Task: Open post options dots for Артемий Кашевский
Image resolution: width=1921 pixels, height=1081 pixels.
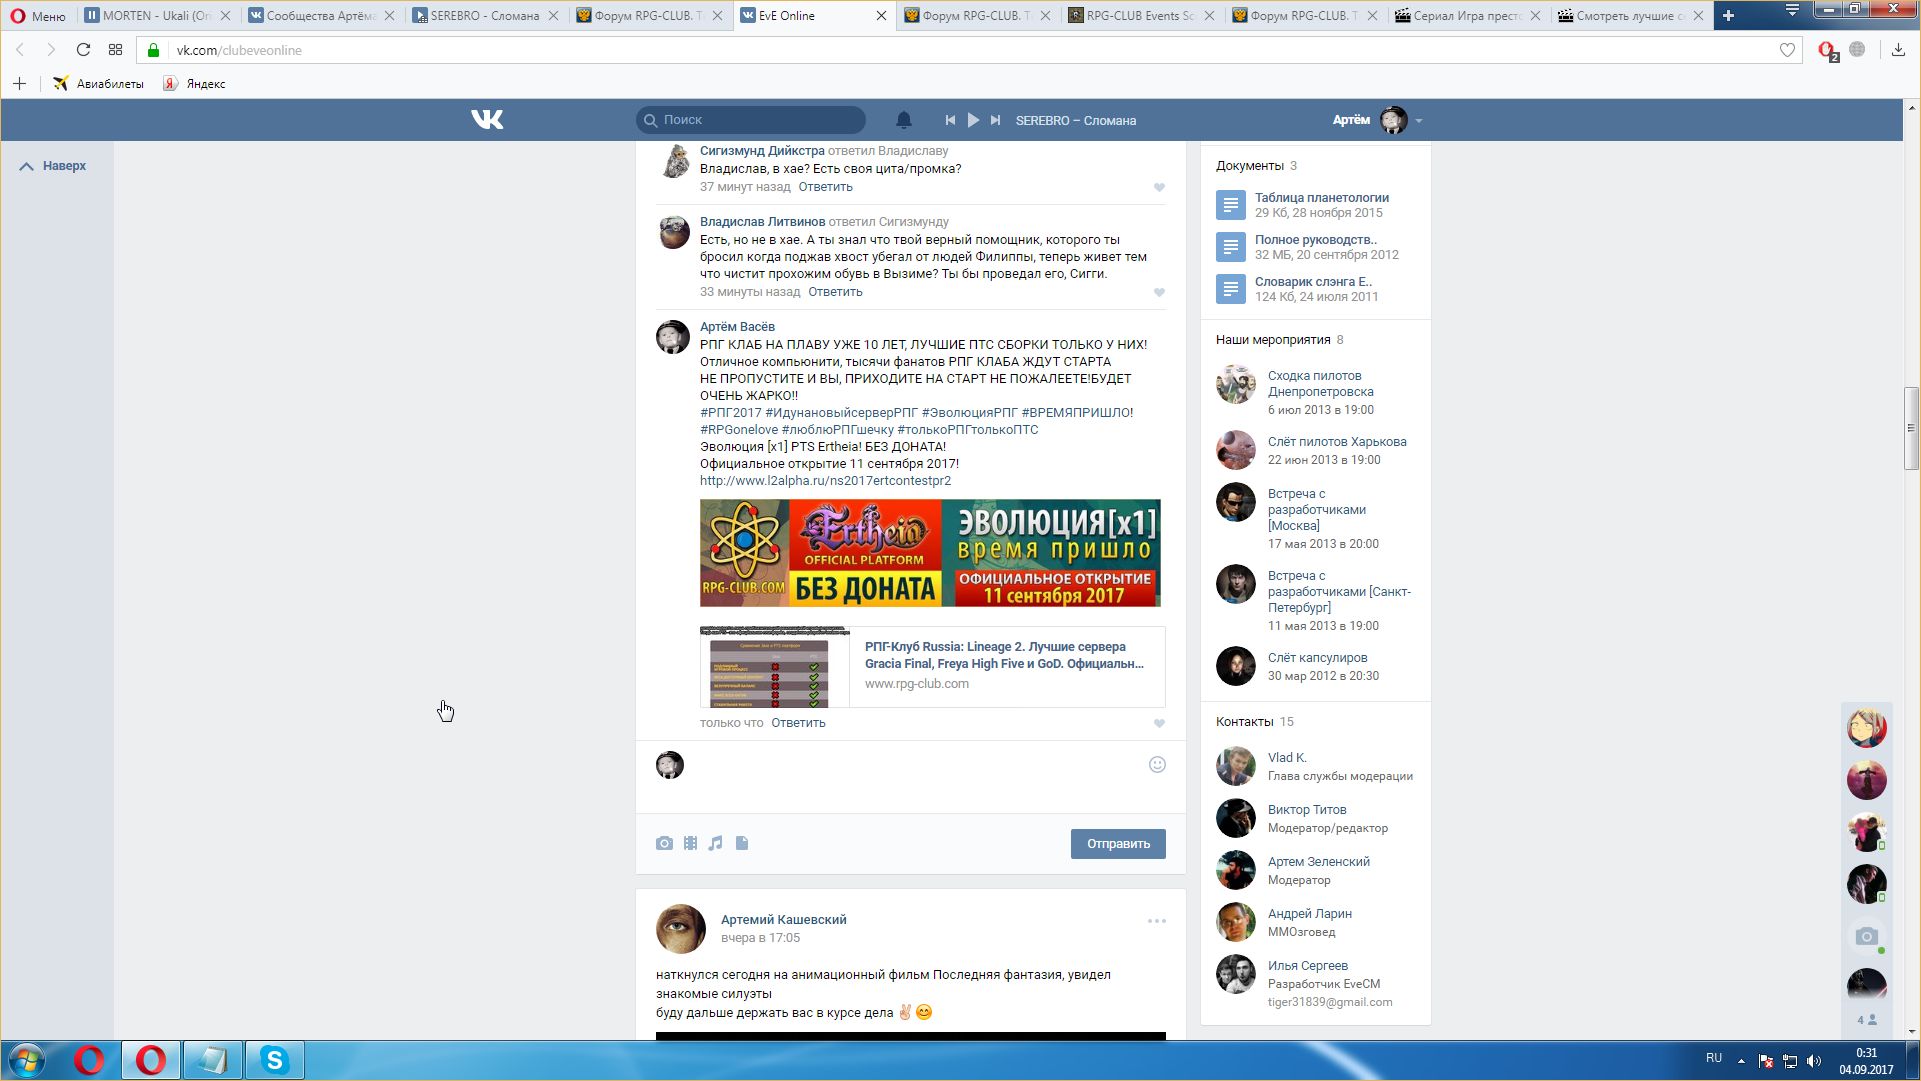Action: 1157,921
